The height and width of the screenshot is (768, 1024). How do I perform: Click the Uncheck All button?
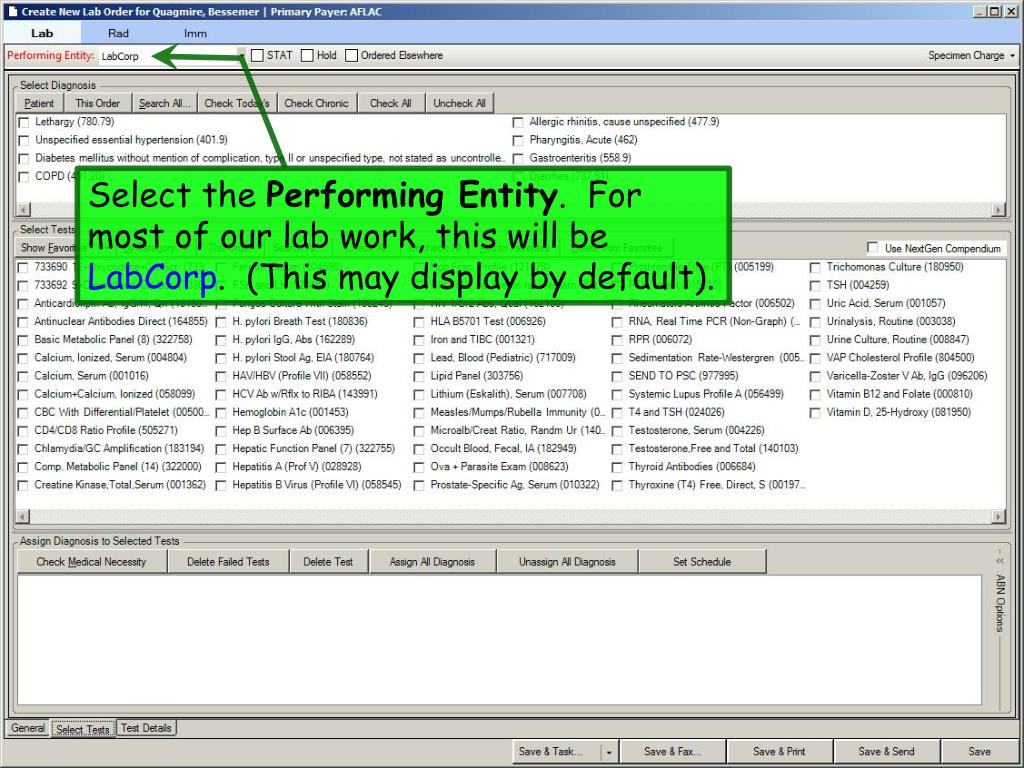pos(460,103)
